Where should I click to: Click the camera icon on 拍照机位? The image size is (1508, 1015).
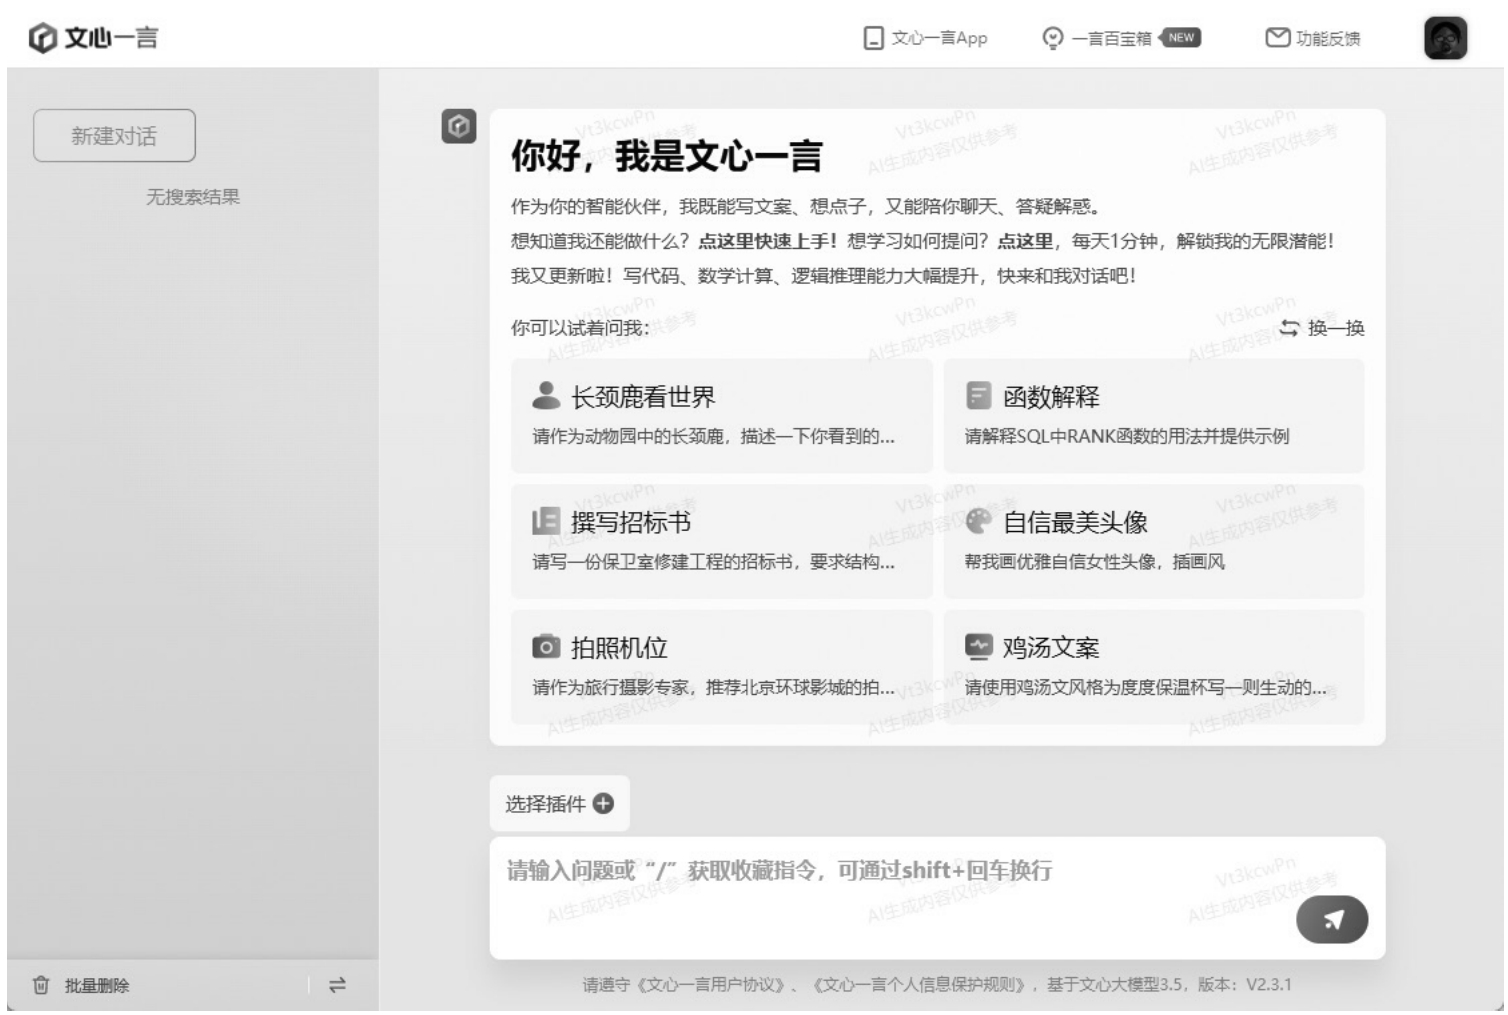(546, 647)
